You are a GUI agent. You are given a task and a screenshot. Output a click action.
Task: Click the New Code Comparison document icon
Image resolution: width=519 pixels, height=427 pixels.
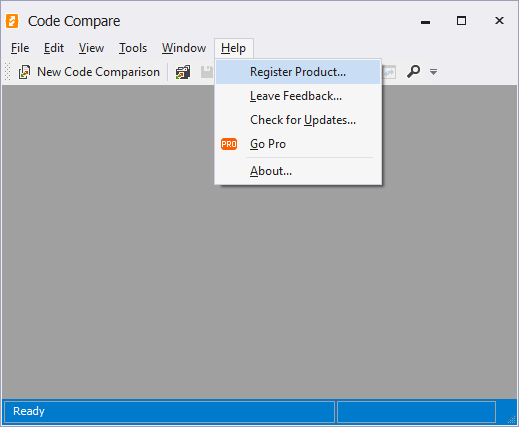tap(24, 72)
